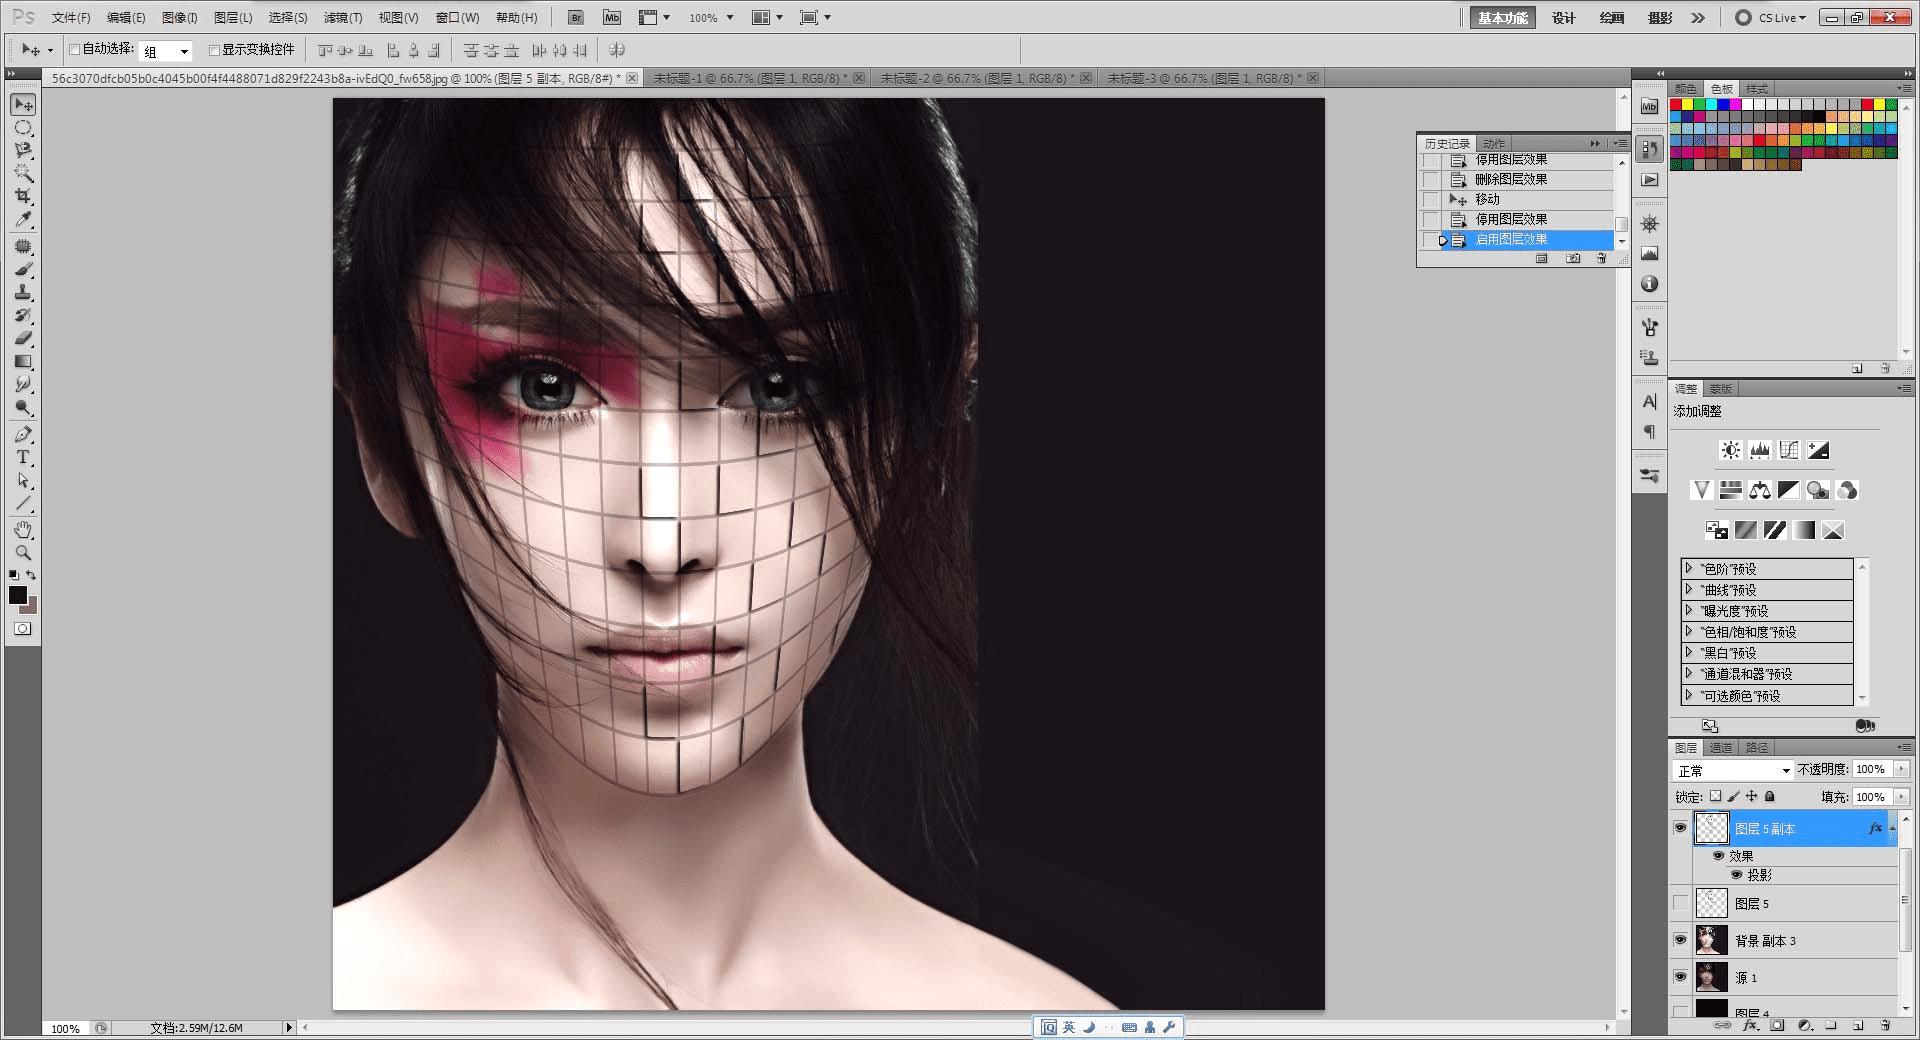Click the trash icon in Layers panel

(x=1885, y=1025)
